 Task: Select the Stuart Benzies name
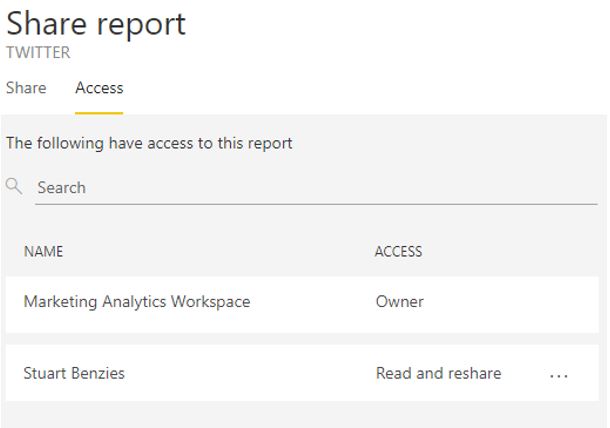pyautogui.click(x=74, y=373)
